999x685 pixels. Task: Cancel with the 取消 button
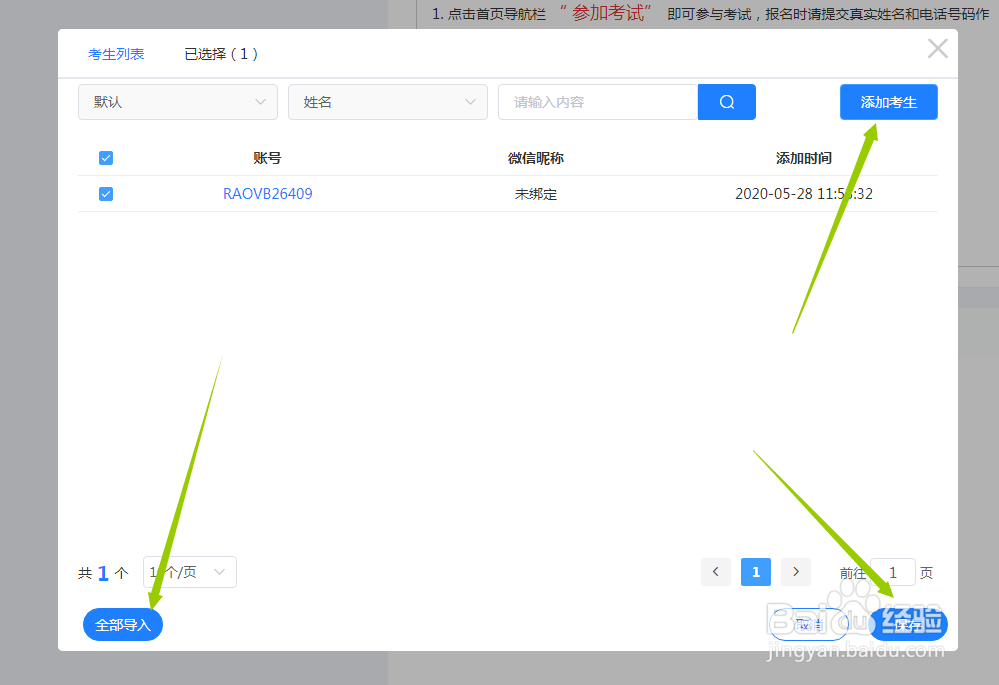(x=806, y=622)
